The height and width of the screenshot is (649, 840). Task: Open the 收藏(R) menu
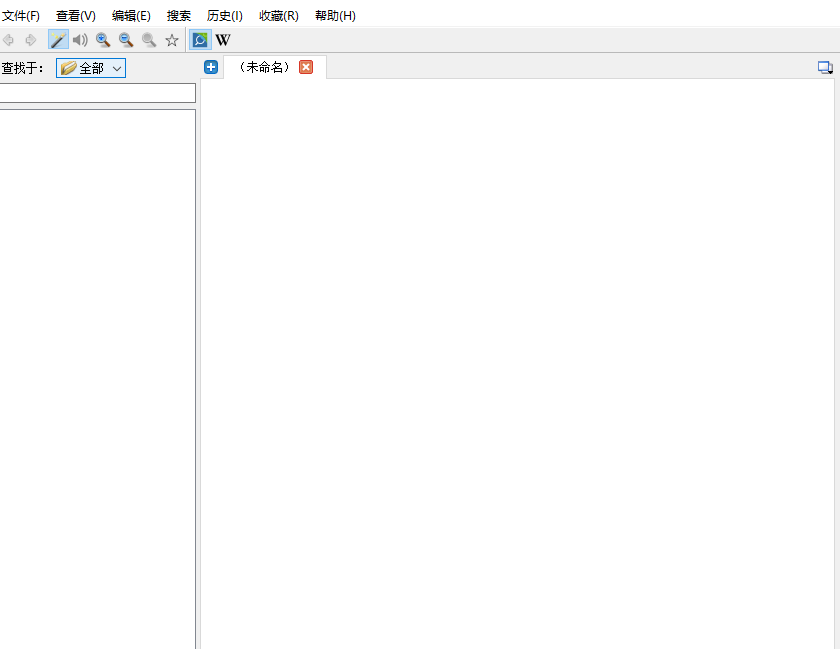pos(279,16)
